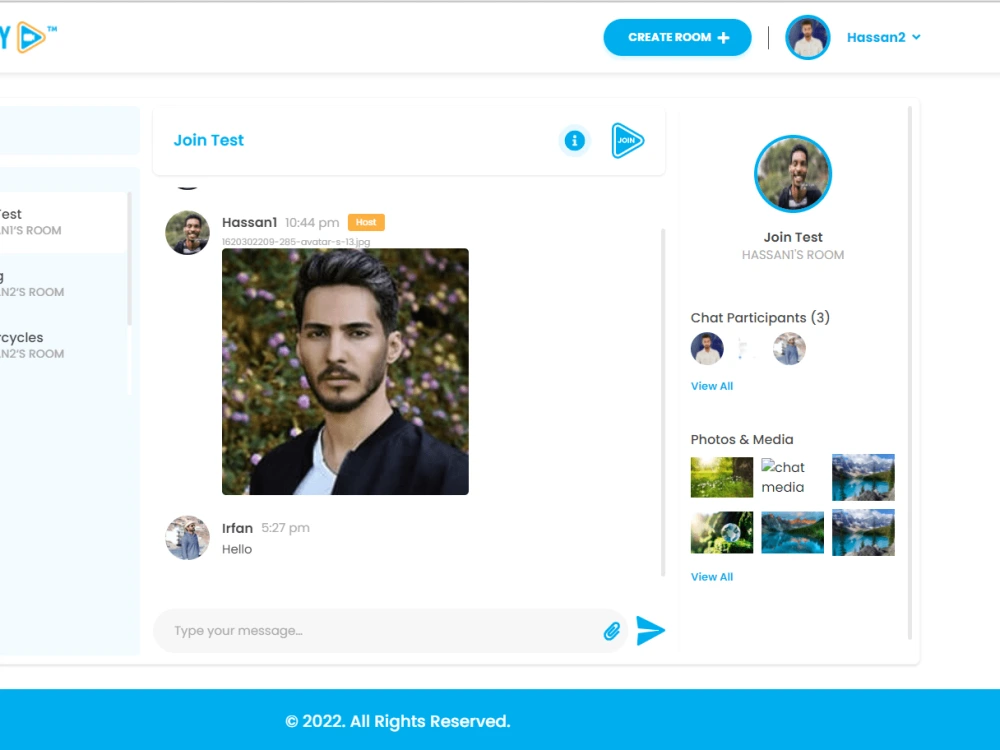The image size is (1000, 750).
Task: Click Hassan1's avatar in chat
Action: [187, 233]
